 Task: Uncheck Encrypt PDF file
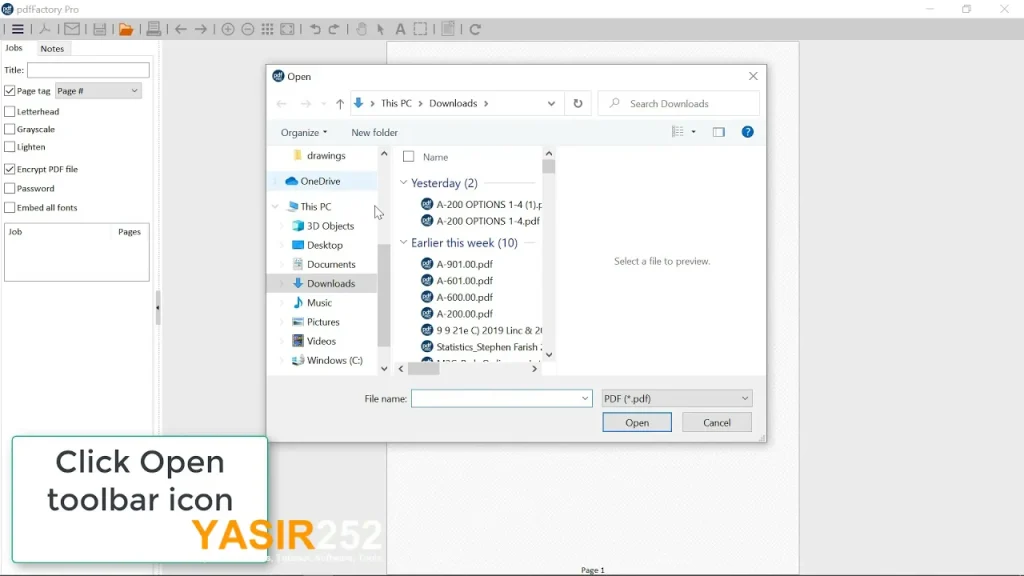point(10,169)
